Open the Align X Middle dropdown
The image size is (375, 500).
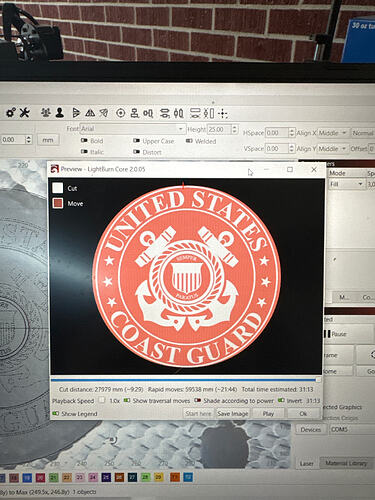[333, 133]
